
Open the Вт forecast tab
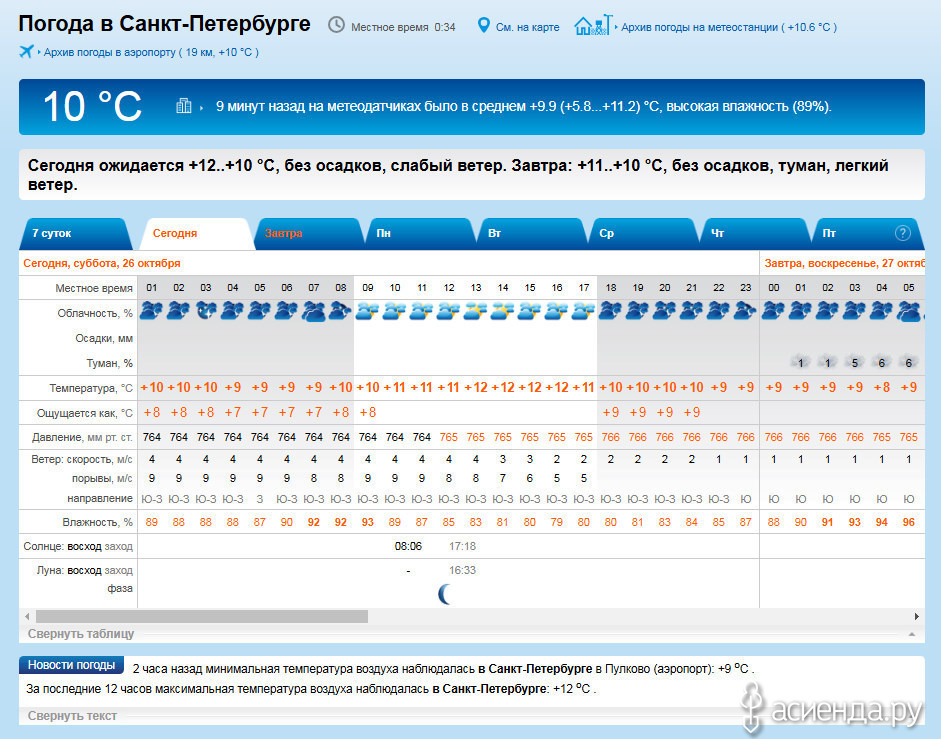532,234
